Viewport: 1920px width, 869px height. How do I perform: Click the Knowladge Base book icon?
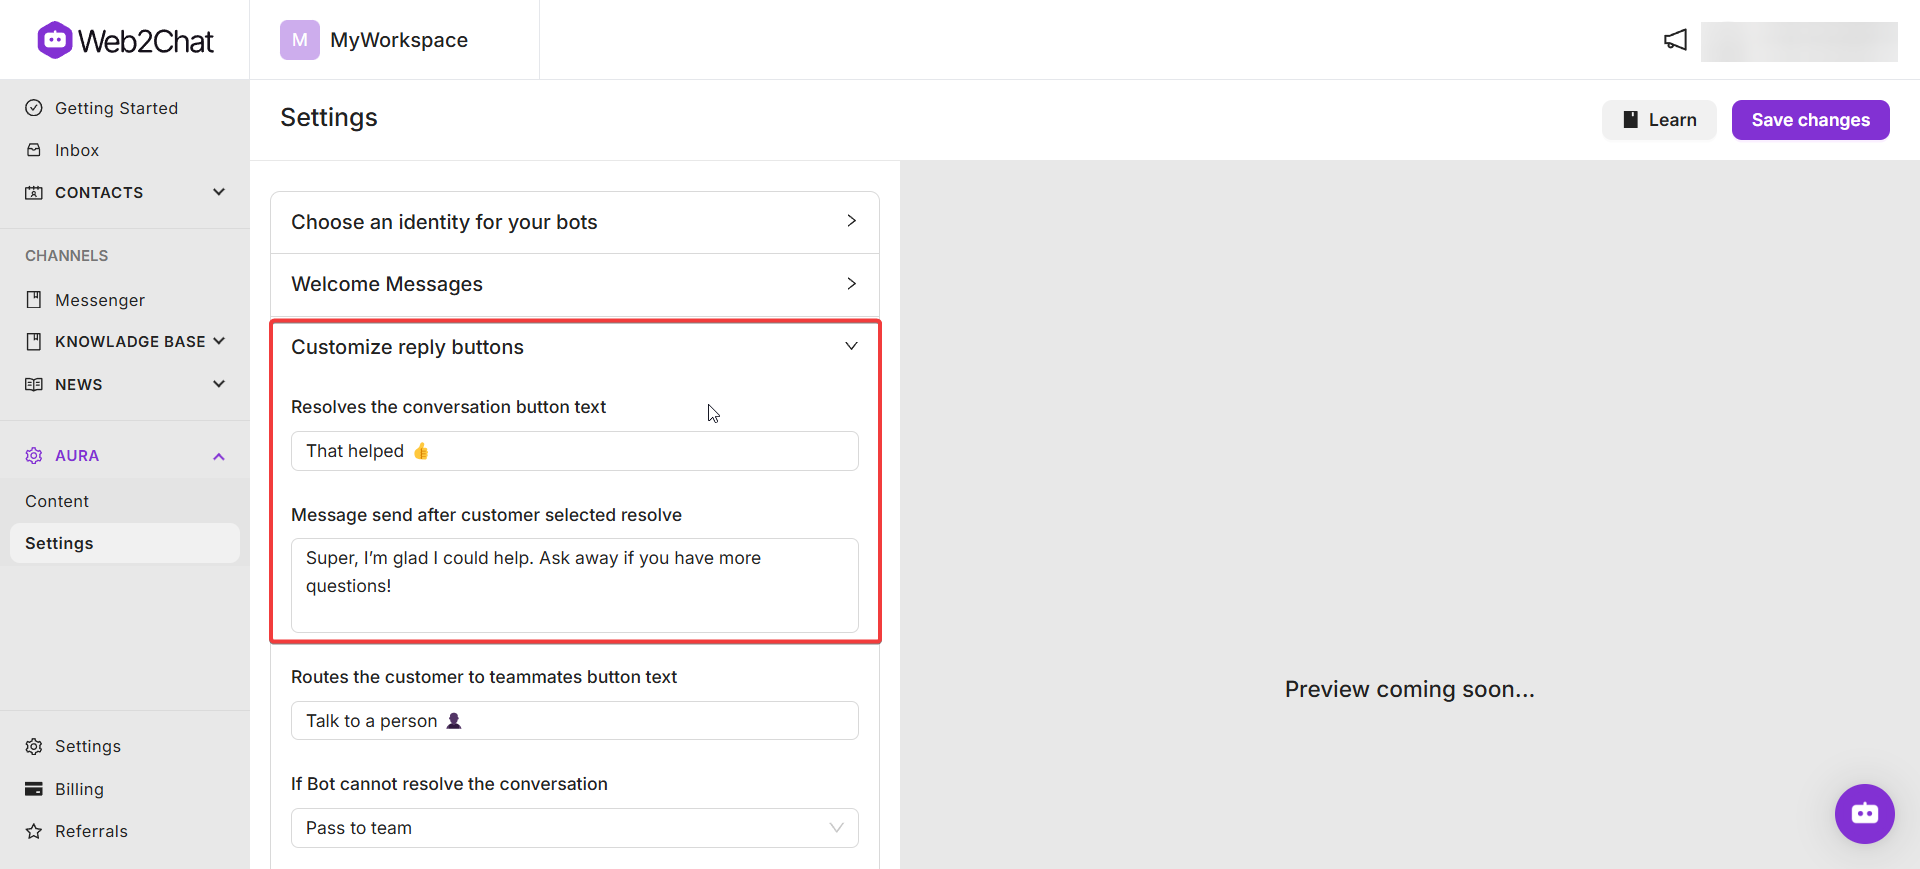pos(34,342)
